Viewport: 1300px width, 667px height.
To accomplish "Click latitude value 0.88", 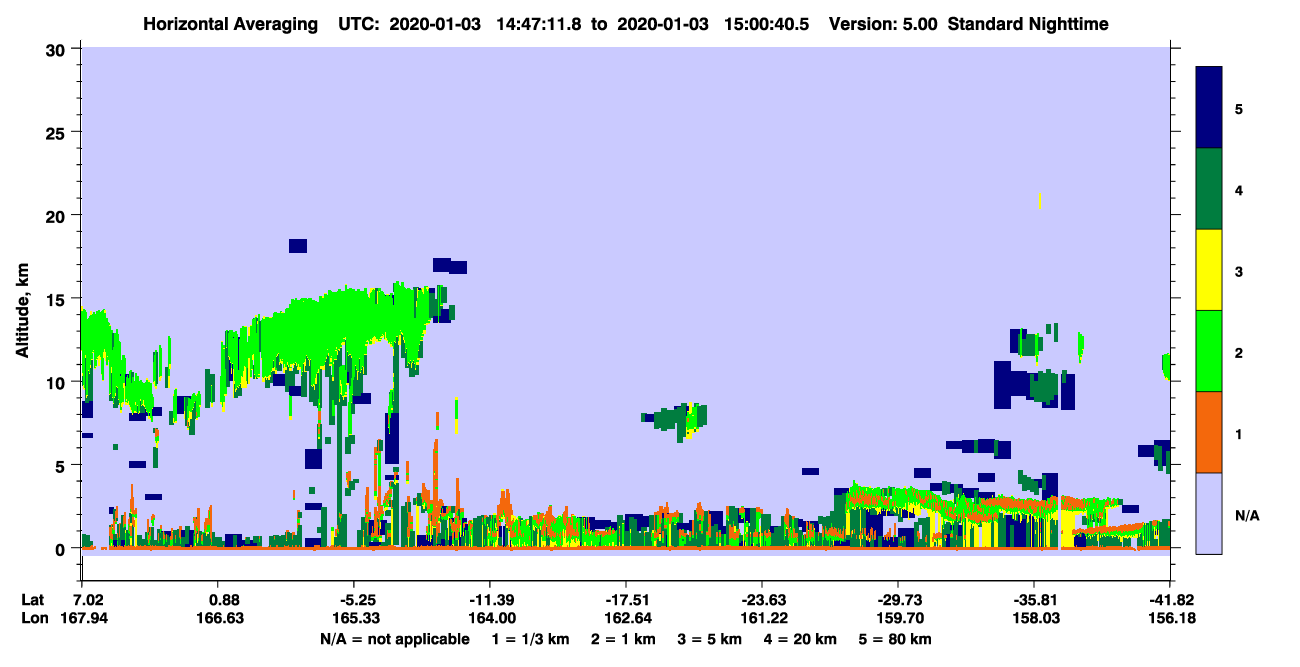I will pos(224,600).
